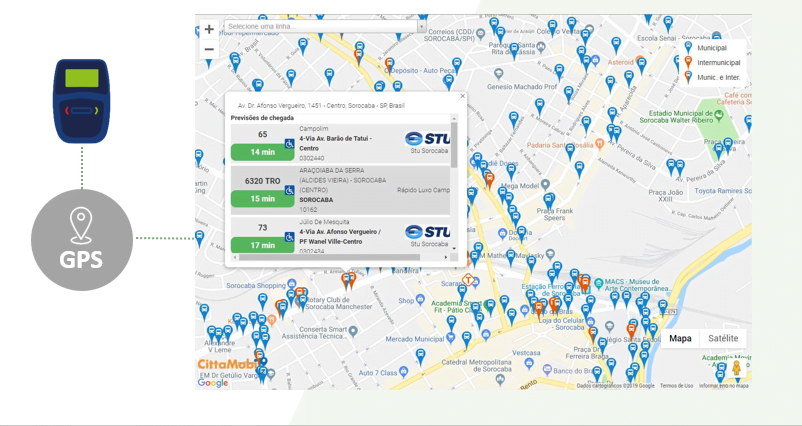Close the arrival predictions popup
The height and width of the screenshot is (426, 802).
tap(462, 96)
